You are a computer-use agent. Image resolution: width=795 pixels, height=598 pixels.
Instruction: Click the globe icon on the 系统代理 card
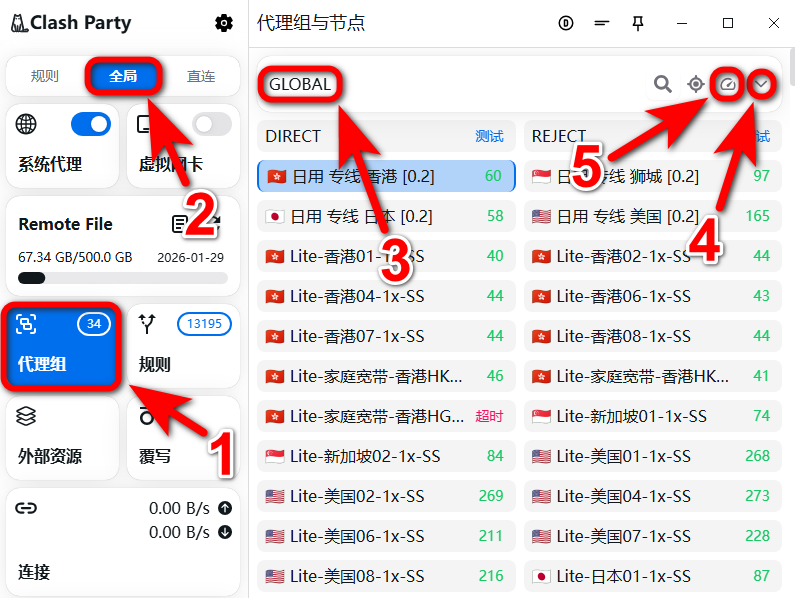click(x=26, y=124)
